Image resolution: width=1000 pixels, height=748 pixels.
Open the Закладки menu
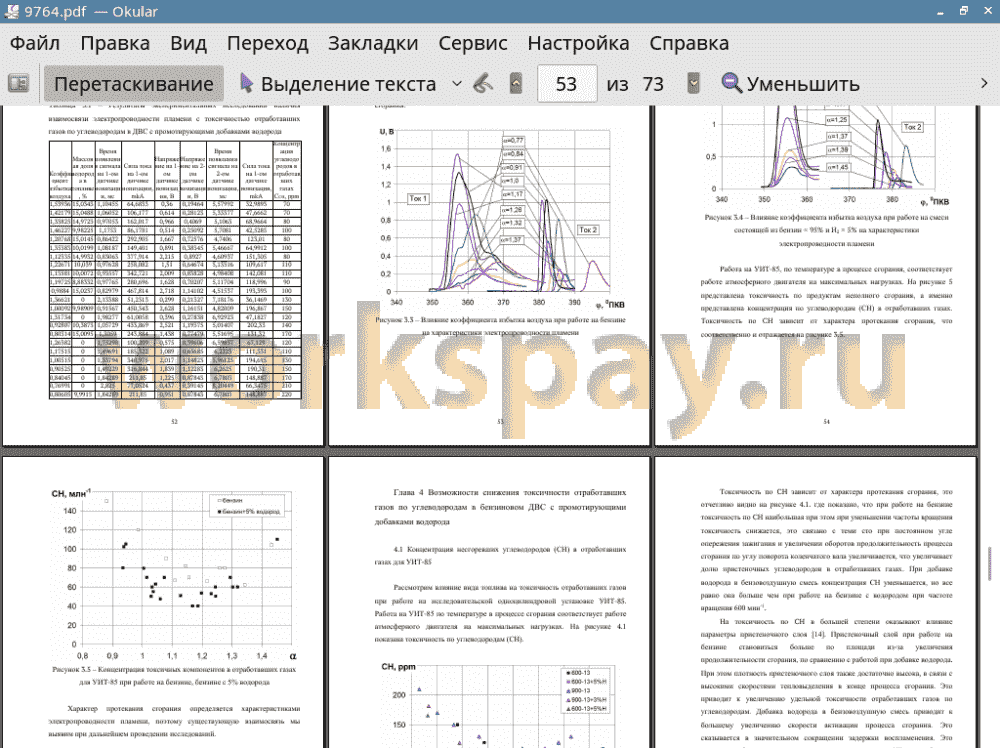pyautogui.click(x=373, y=43)
